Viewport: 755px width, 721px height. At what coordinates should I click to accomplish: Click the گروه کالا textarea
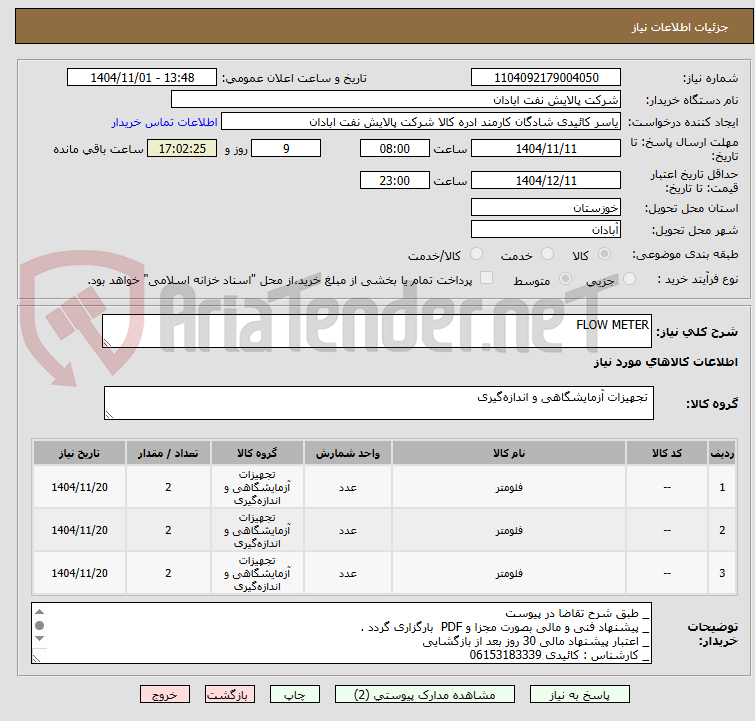tap(378, 403)
